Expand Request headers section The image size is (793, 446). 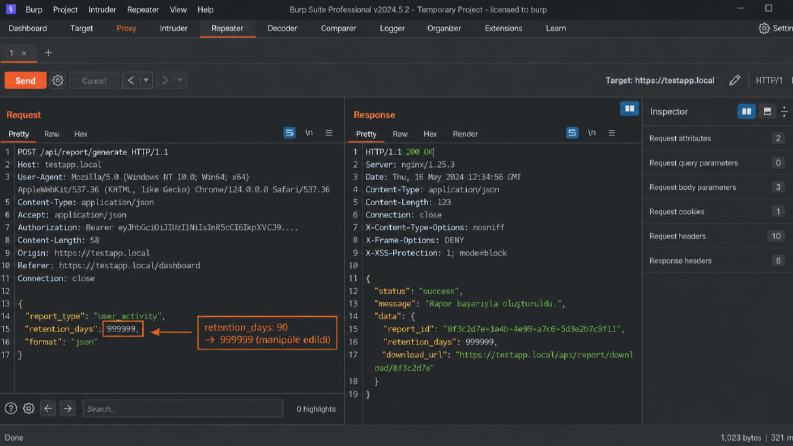717,236
